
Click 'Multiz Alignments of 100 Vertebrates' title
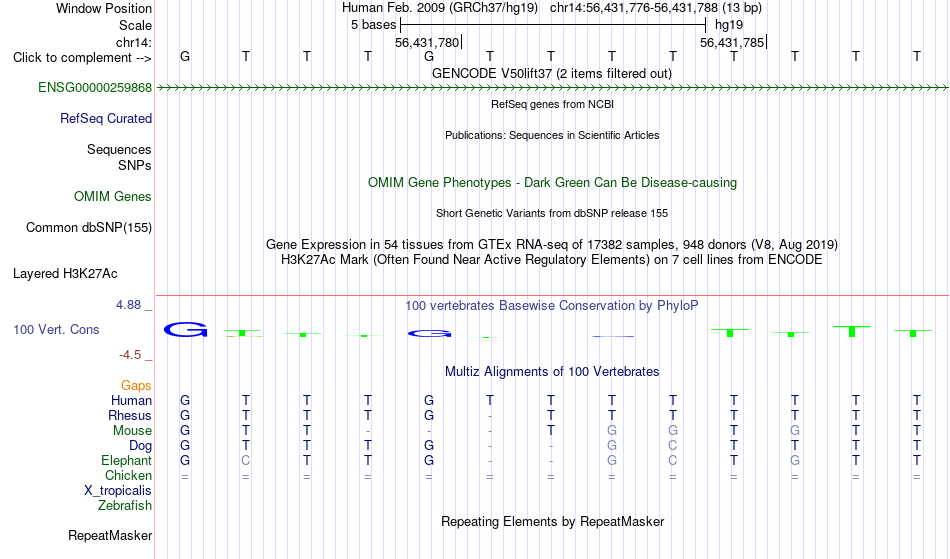552,371
